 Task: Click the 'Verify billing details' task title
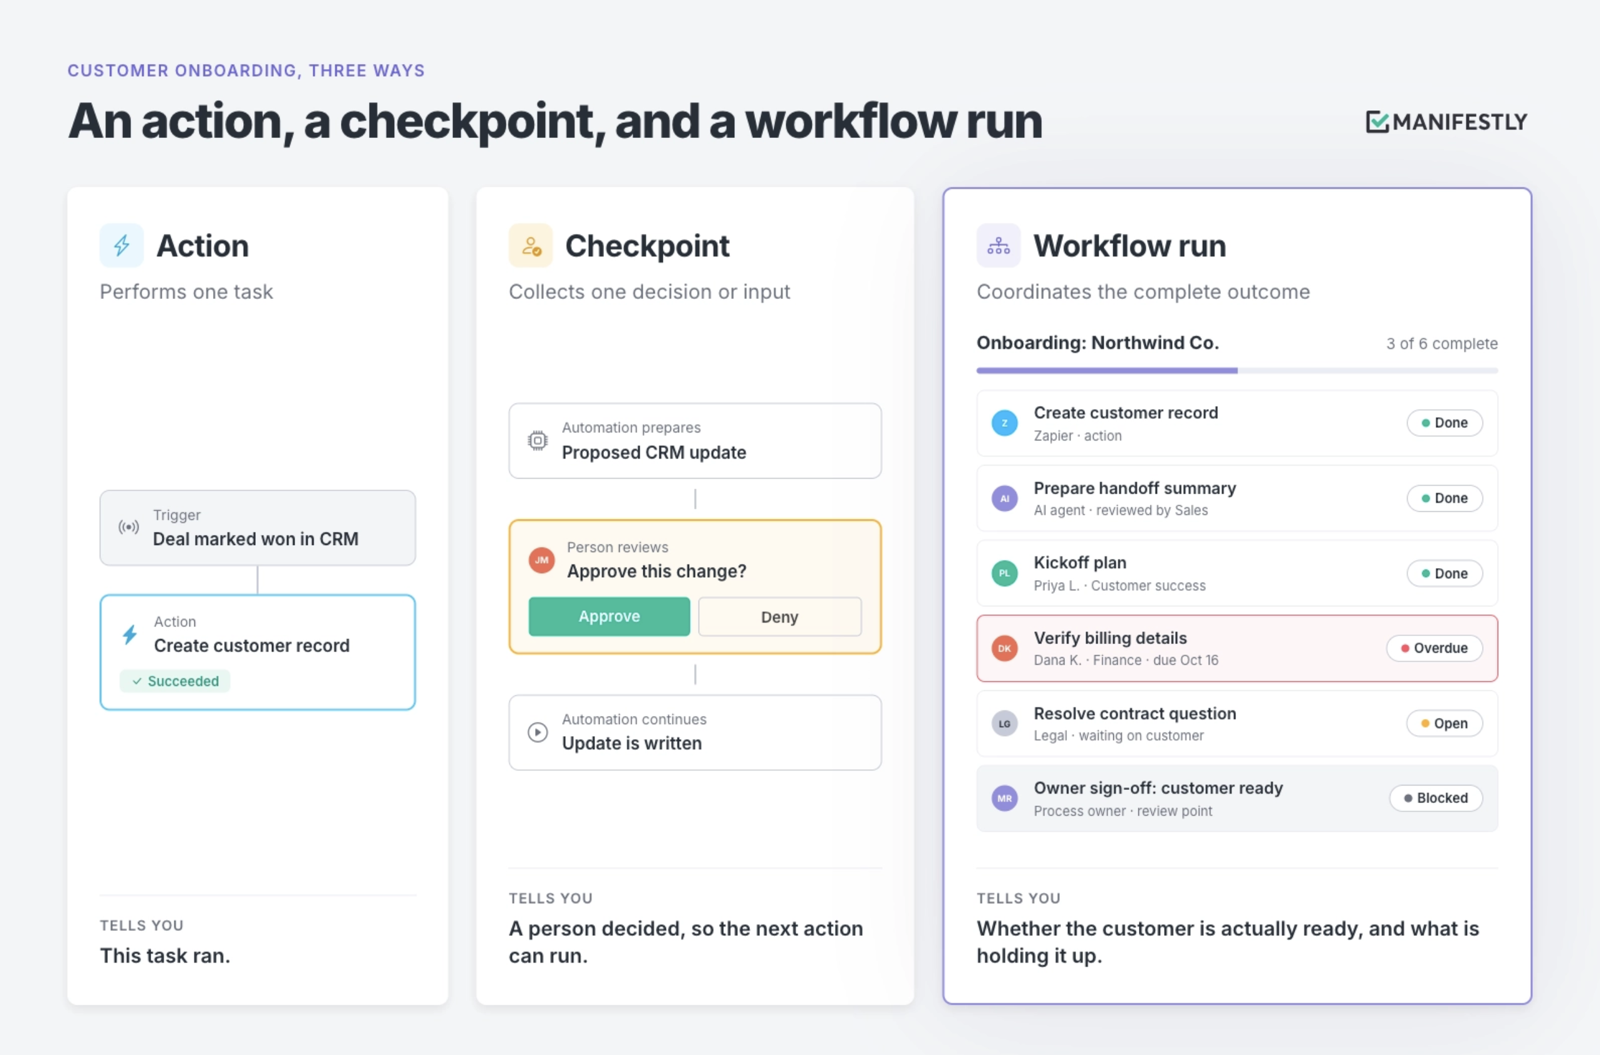pos(1110,638)
